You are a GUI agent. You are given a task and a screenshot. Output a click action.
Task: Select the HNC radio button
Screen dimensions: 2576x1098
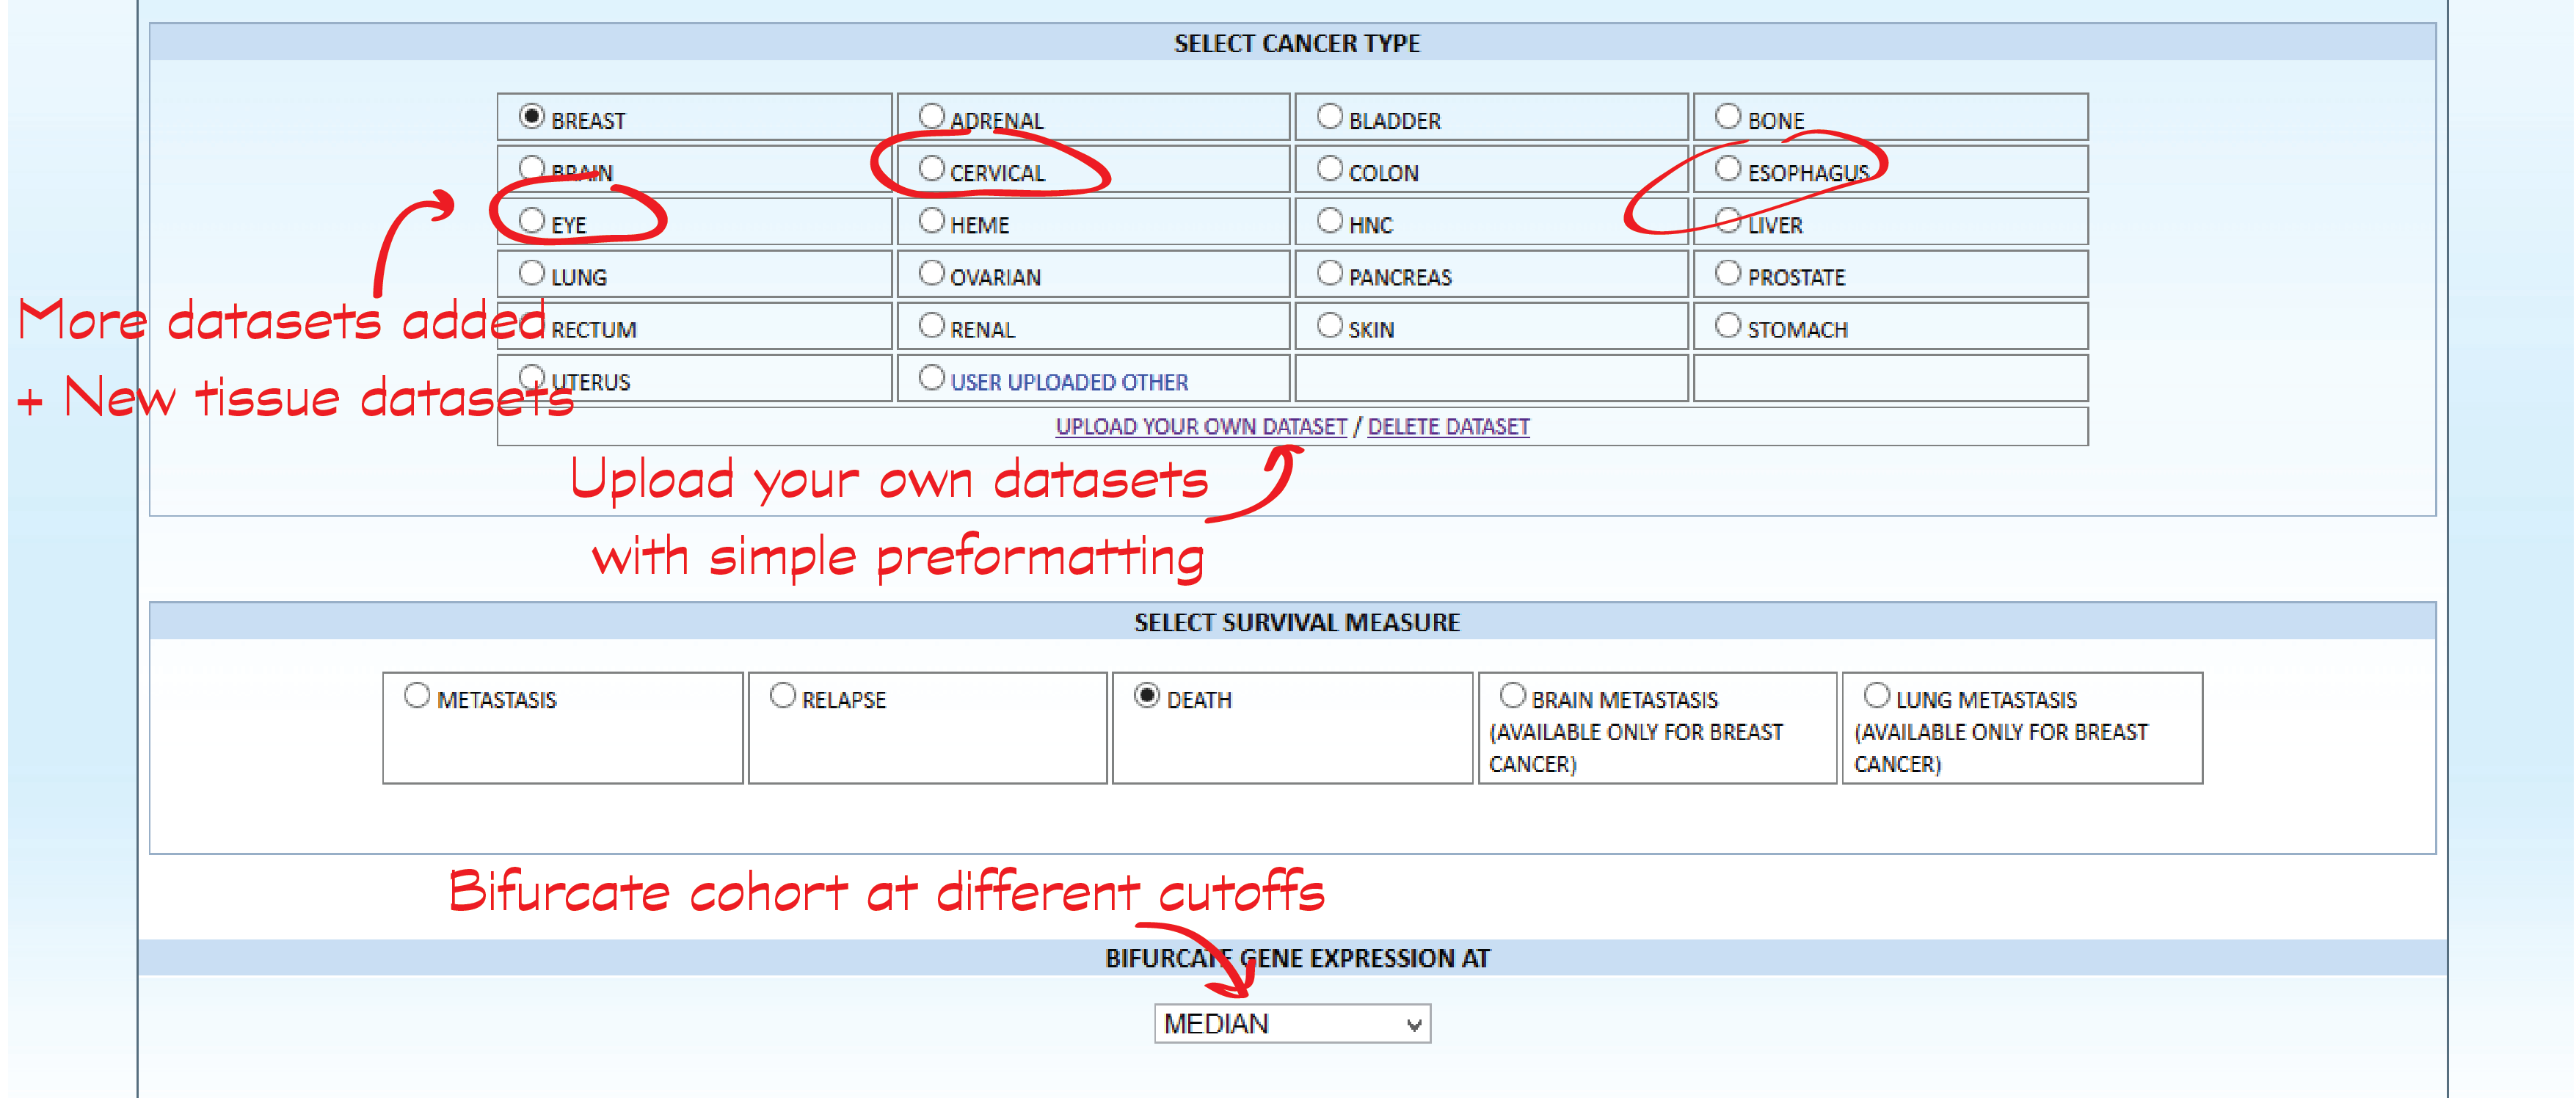[1330, 220]
